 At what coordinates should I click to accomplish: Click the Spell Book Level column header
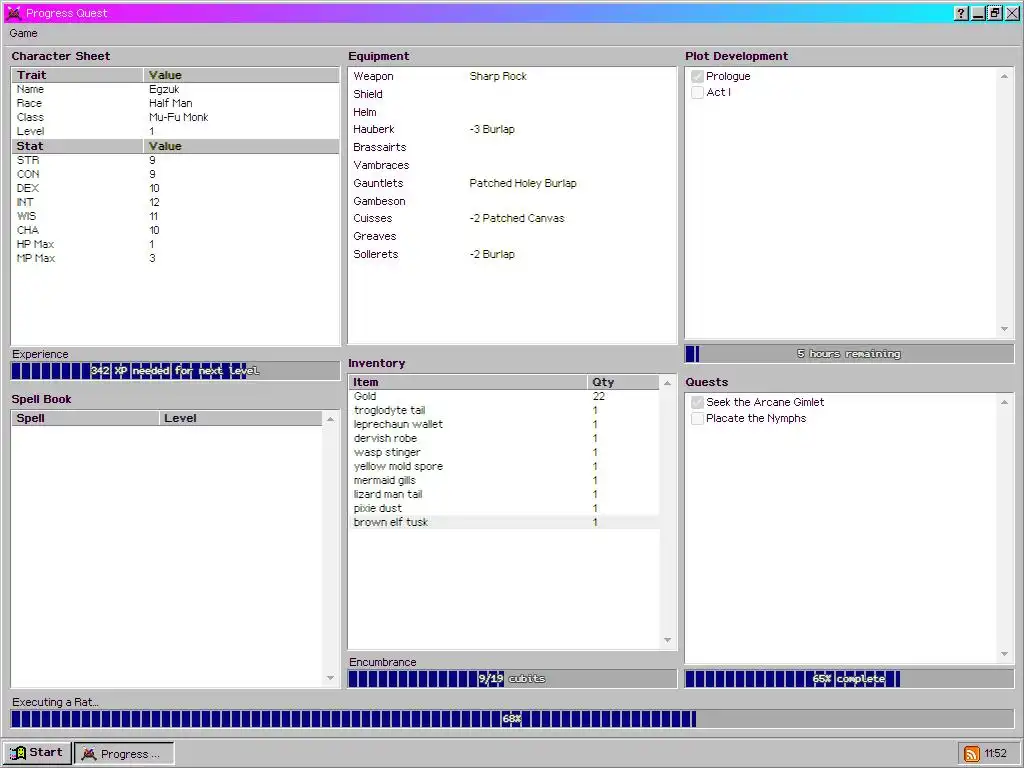(240, 419)
